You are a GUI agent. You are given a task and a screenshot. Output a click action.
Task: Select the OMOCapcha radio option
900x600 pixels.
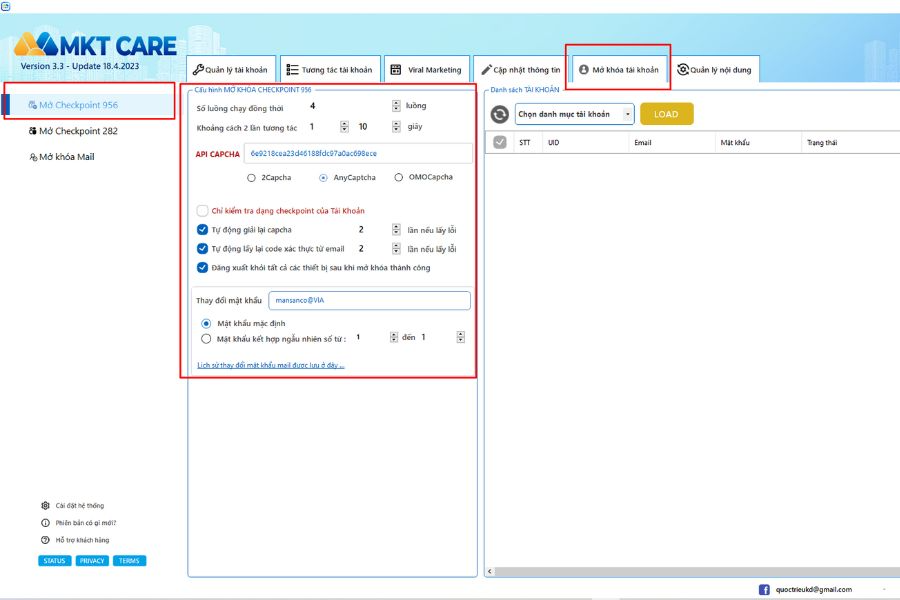(x=399, y=178)
